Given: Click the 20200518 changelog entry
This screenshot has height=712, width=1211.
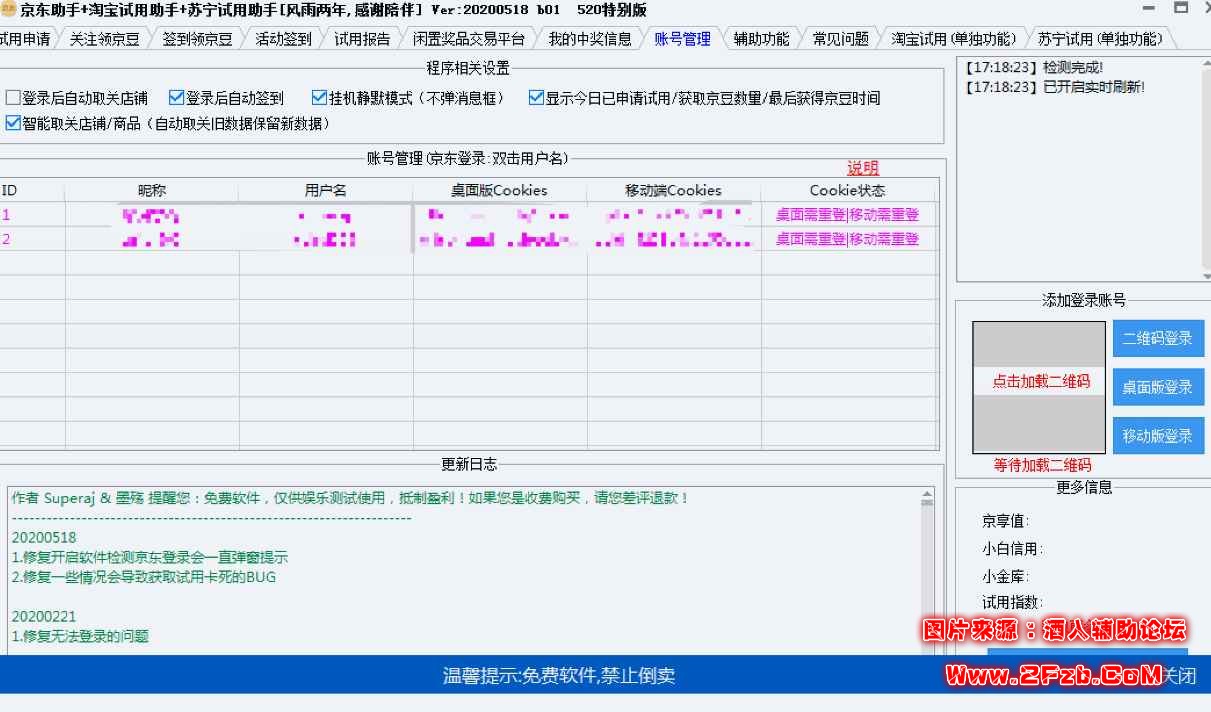Looking at the screenshot, I should click(44, 537).
